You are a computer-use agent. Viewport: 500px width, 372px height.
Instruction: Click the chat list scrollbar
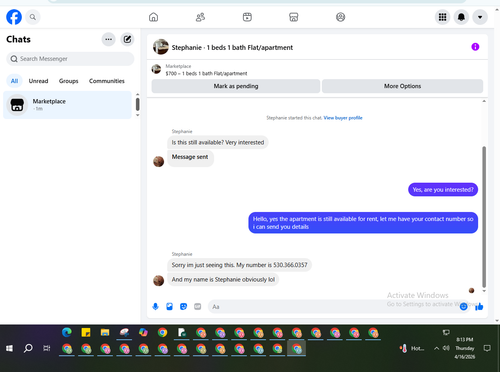137,104
